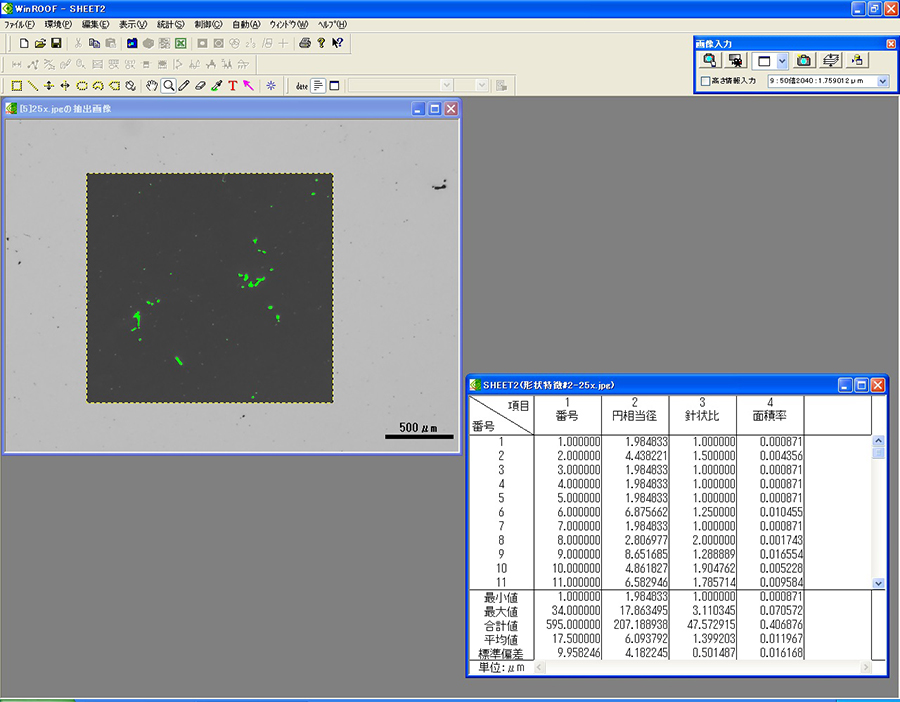Open the magnification calibration dropdown
Viewport: 900px width, 702px height.
pos(883,81)
